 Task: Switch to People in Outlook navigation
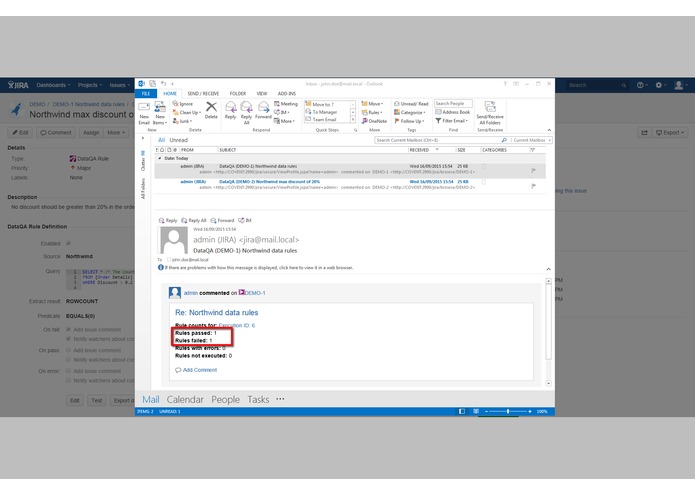[225, 399]
